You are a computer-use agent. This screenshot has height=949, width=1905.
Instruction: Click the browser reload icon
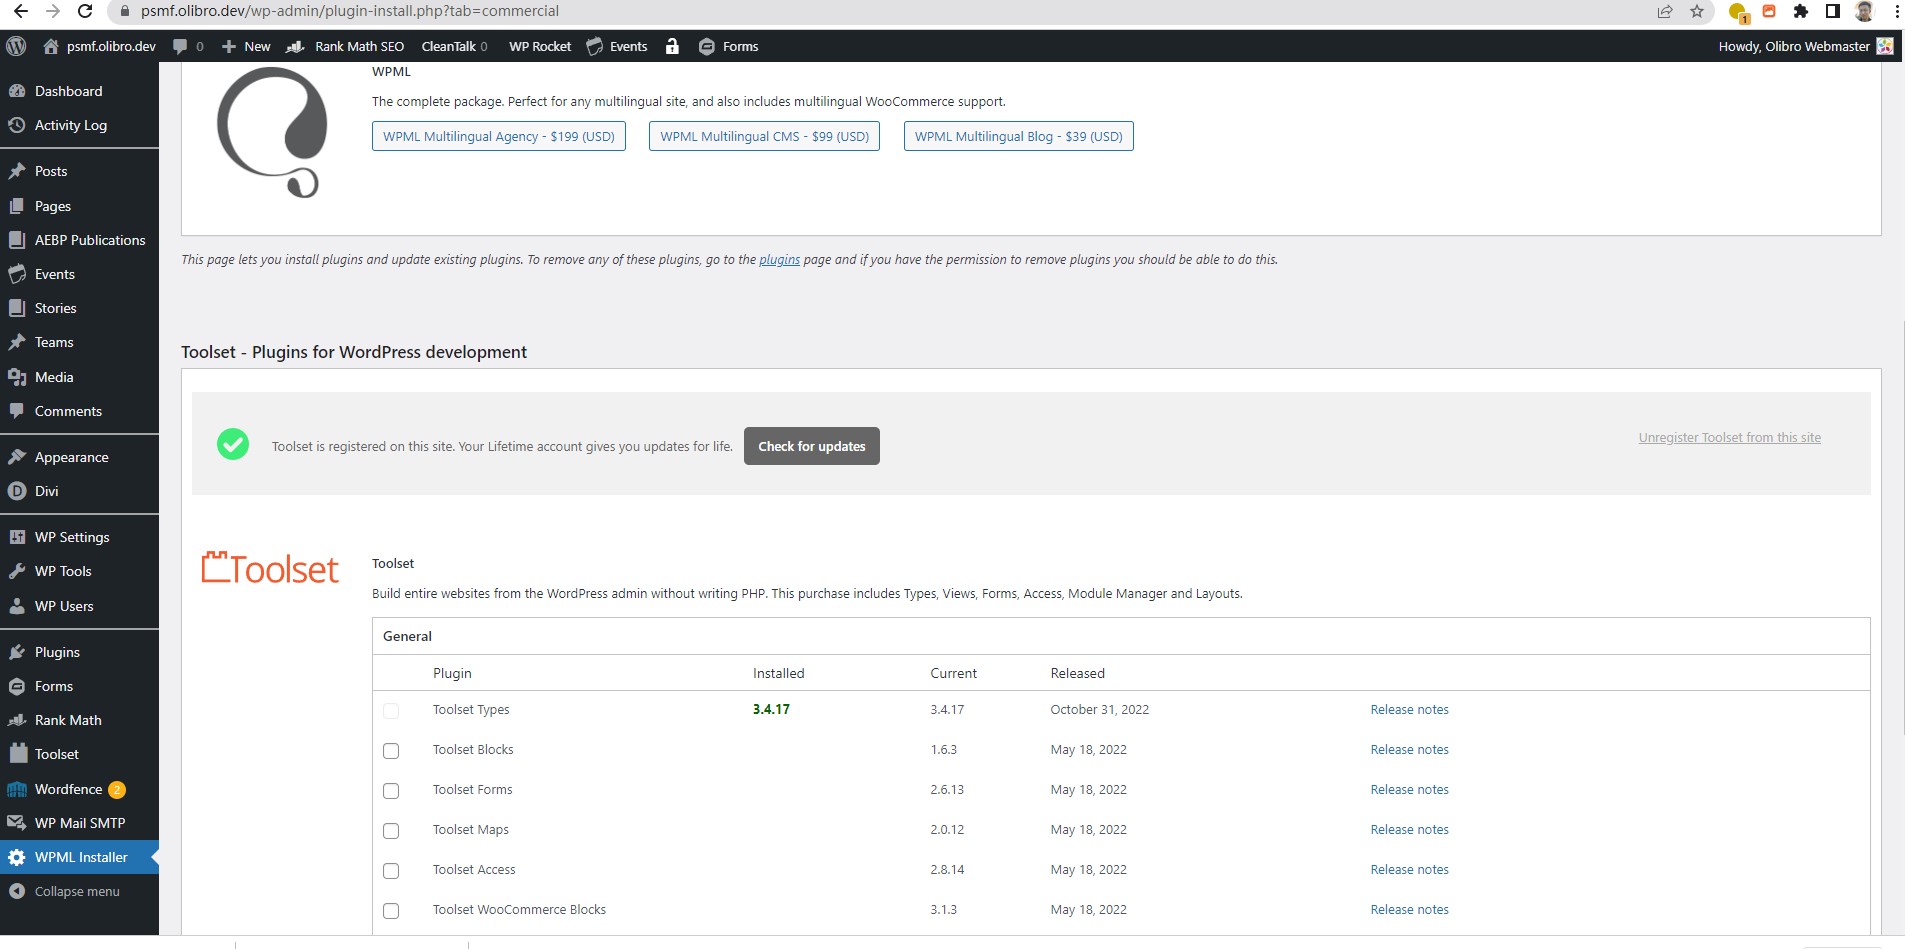pyautogui.click(x=85, y=11)
